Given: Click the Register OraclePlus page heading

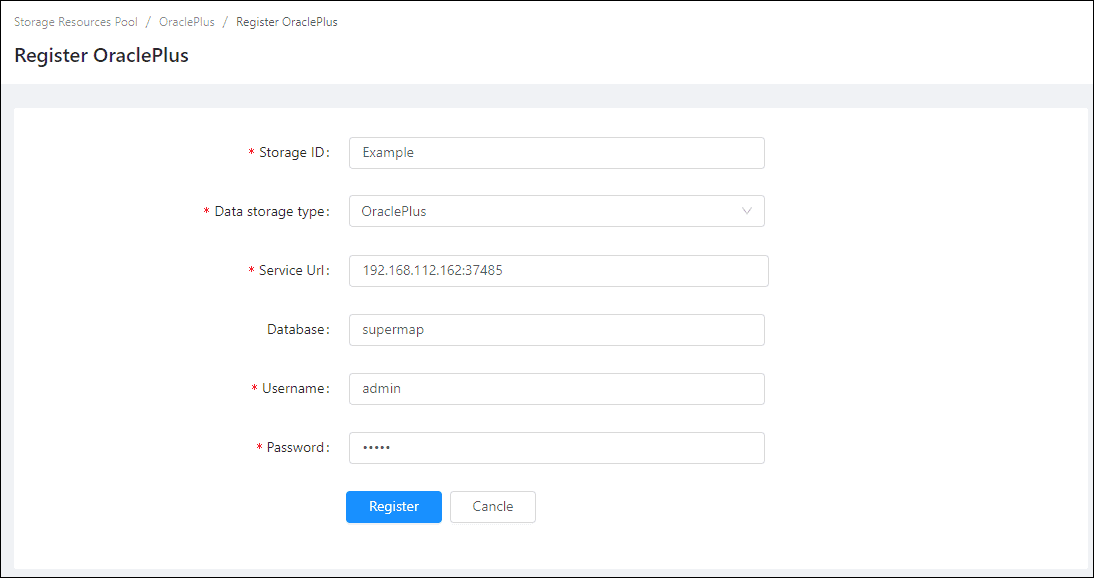Looking at the screenshot, I should tap(102, 56).
